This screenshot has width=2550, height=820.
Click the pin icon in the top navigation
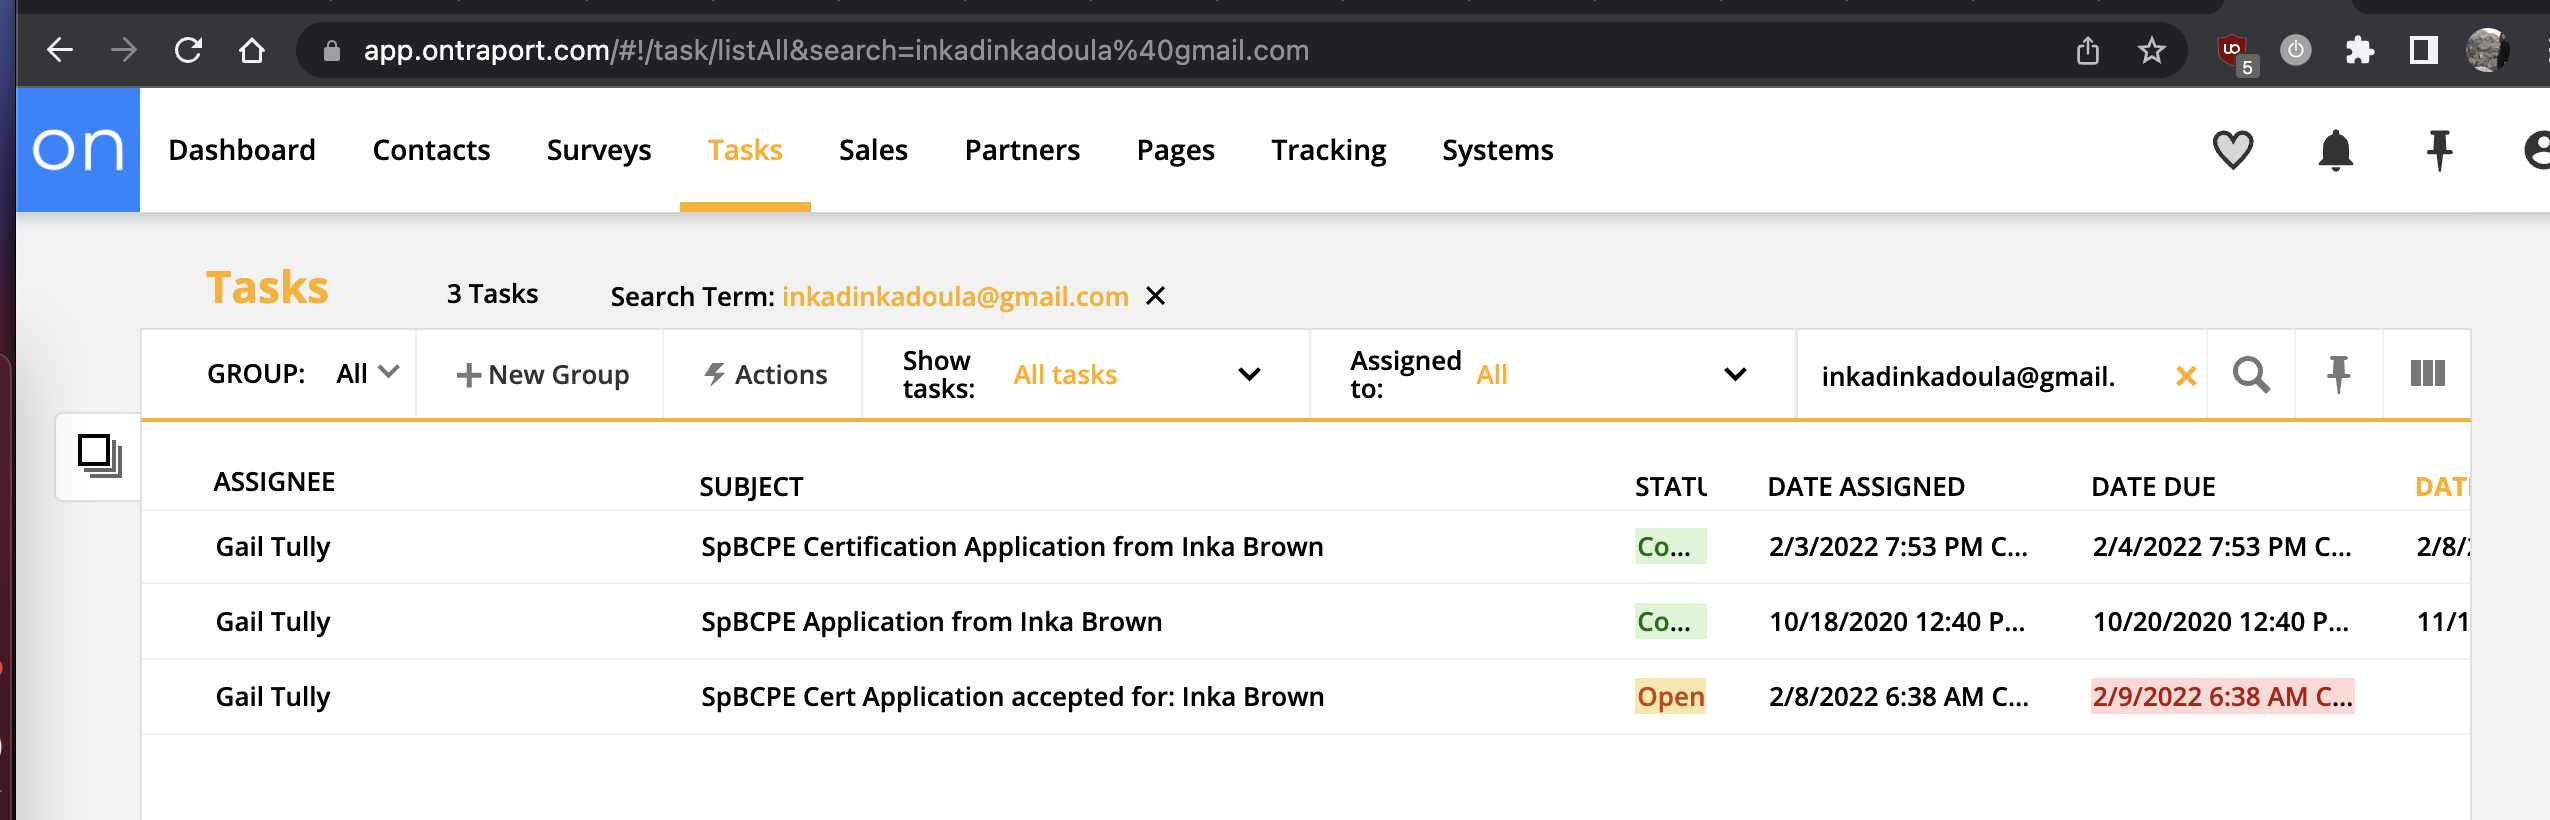click(2440, 151)
